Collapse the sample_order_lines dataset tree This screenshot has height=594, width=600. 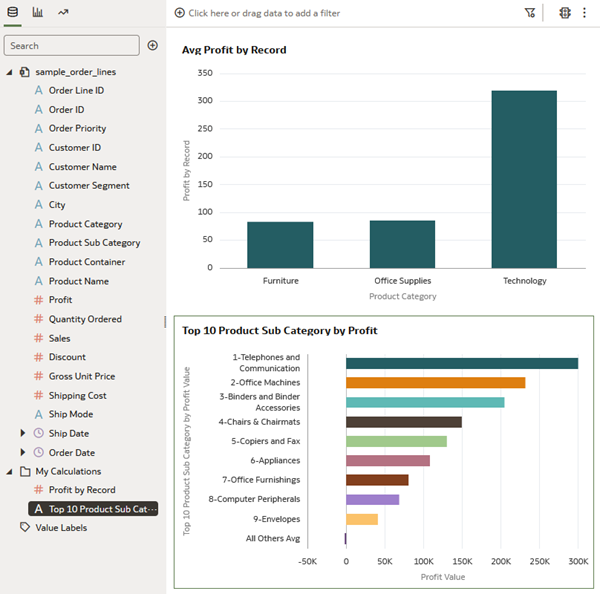[9, 72]
